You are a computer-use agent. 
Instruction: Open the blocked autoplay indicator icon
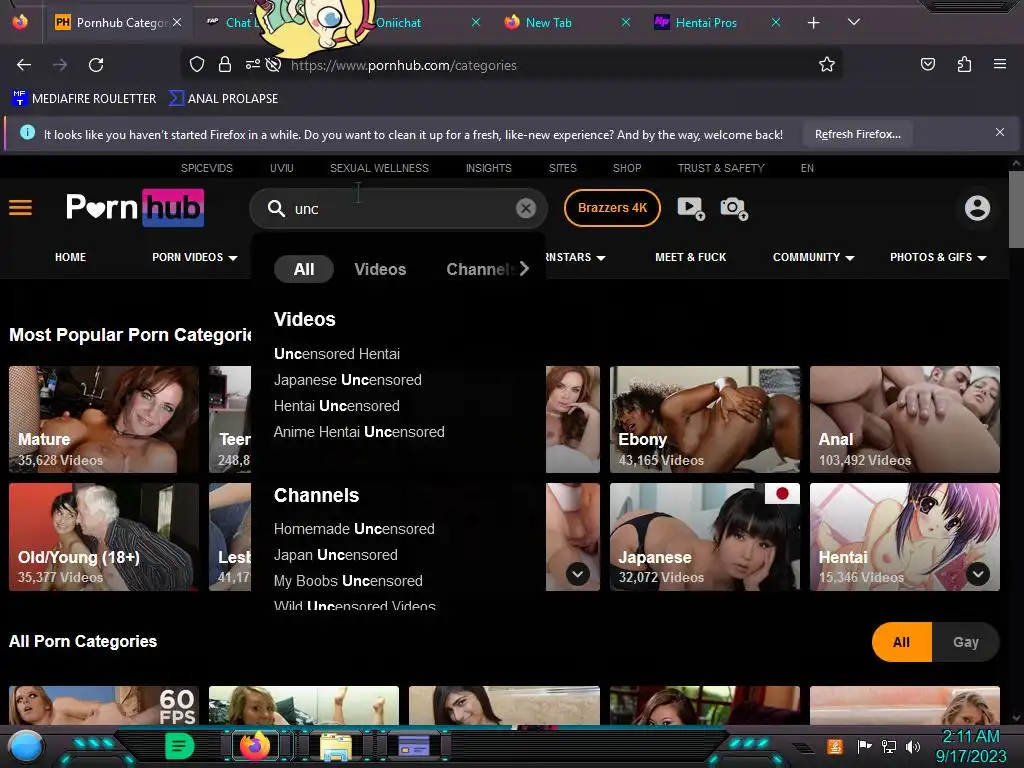pyautogui.click(x=274, y=64)
